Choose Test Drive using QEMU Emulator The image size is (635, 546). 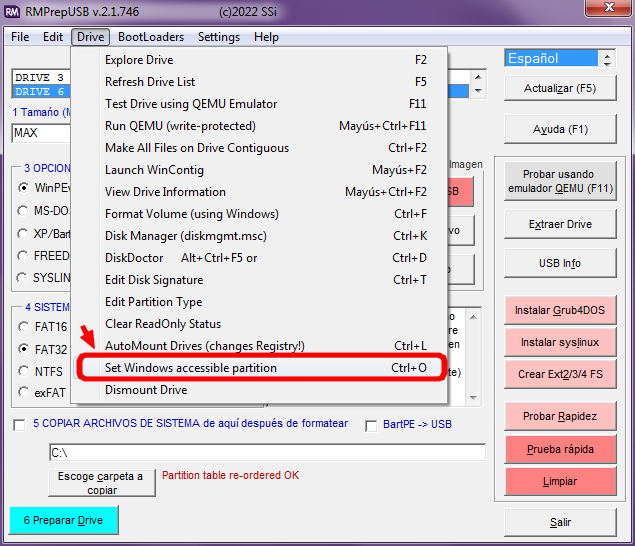(260, 104)
